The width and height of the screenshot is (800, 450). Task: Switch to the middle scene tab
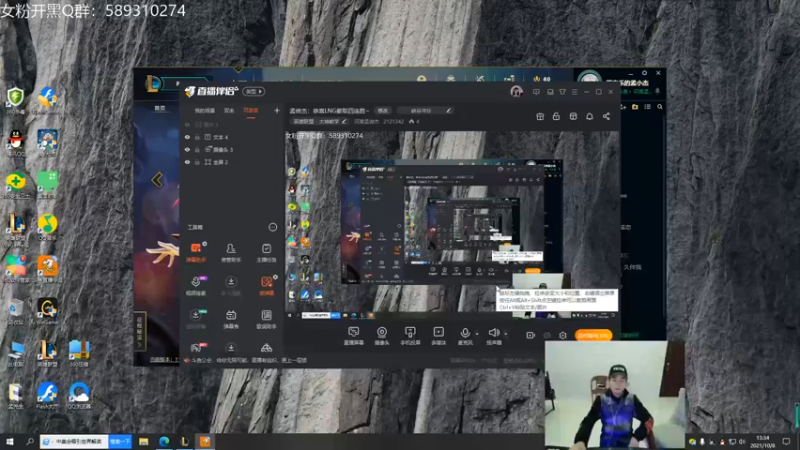(229, 110)
